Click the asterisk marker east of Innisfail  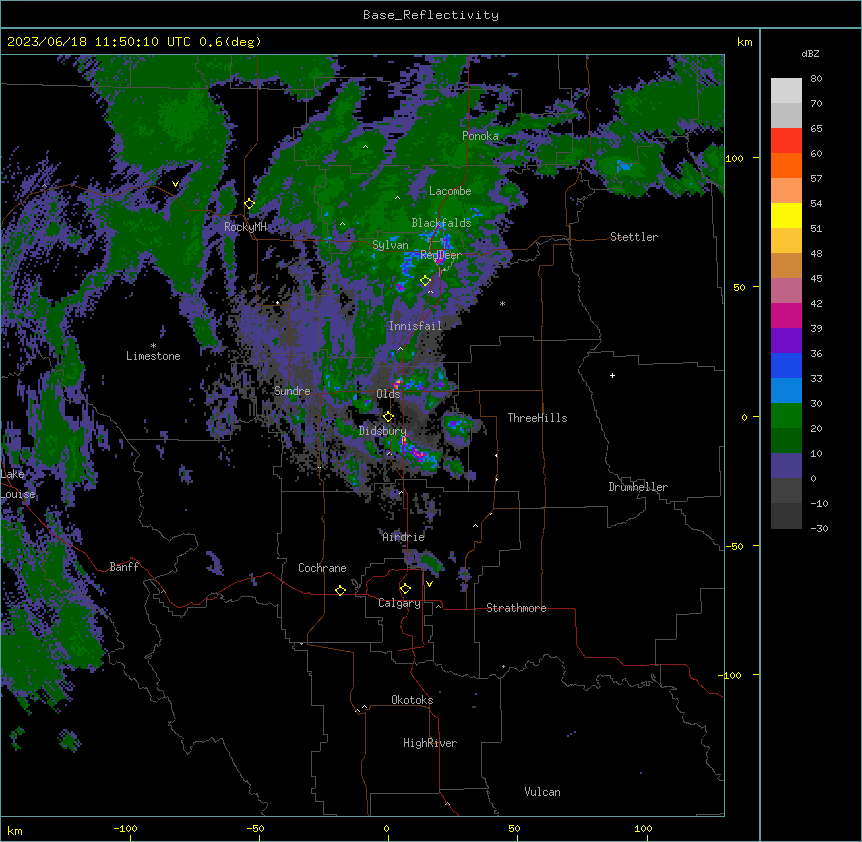pyautogui.click(x=502, y=303)
